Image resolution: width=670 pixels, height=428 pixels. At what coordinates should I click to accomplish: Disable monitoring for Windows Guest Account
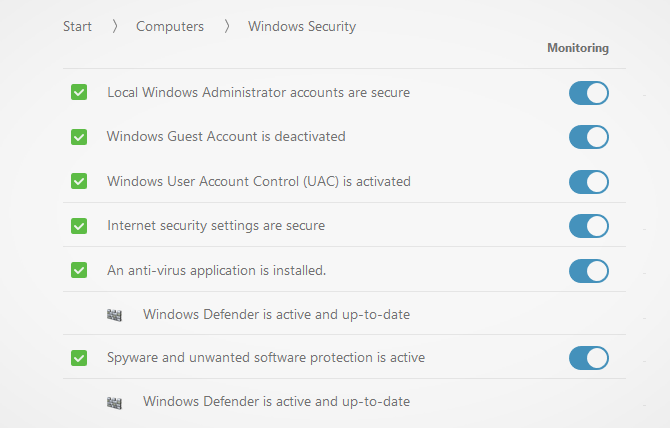coord(589,137)
